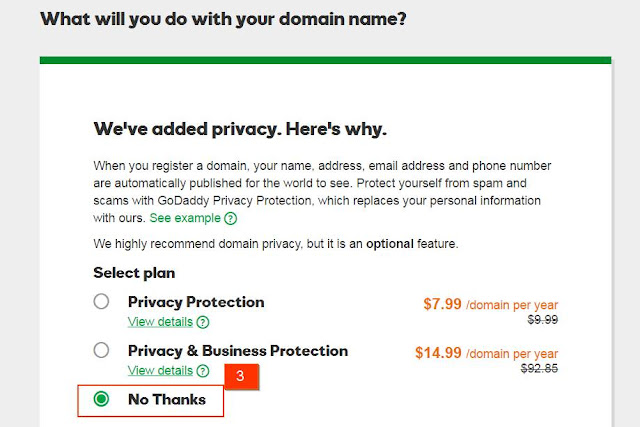Click help icon next to Business Protection details
Screen dimensions: 640x427
point(203,371)
